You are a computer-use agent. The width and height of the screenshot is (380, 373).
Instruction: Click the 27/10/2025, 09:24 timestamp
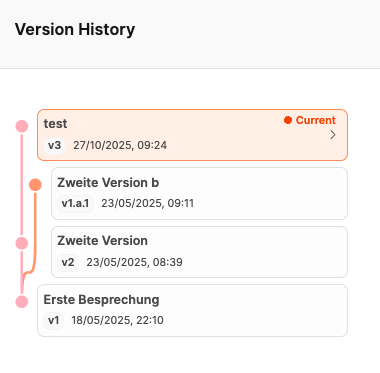coord(120,145)
